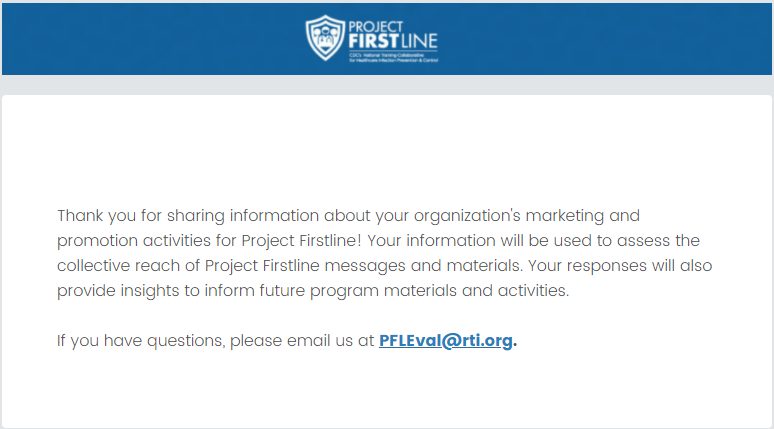This screenshot has height=429, width=774.
Task: Click the Project Firstline shield logo icon
Action: [325, 36]
